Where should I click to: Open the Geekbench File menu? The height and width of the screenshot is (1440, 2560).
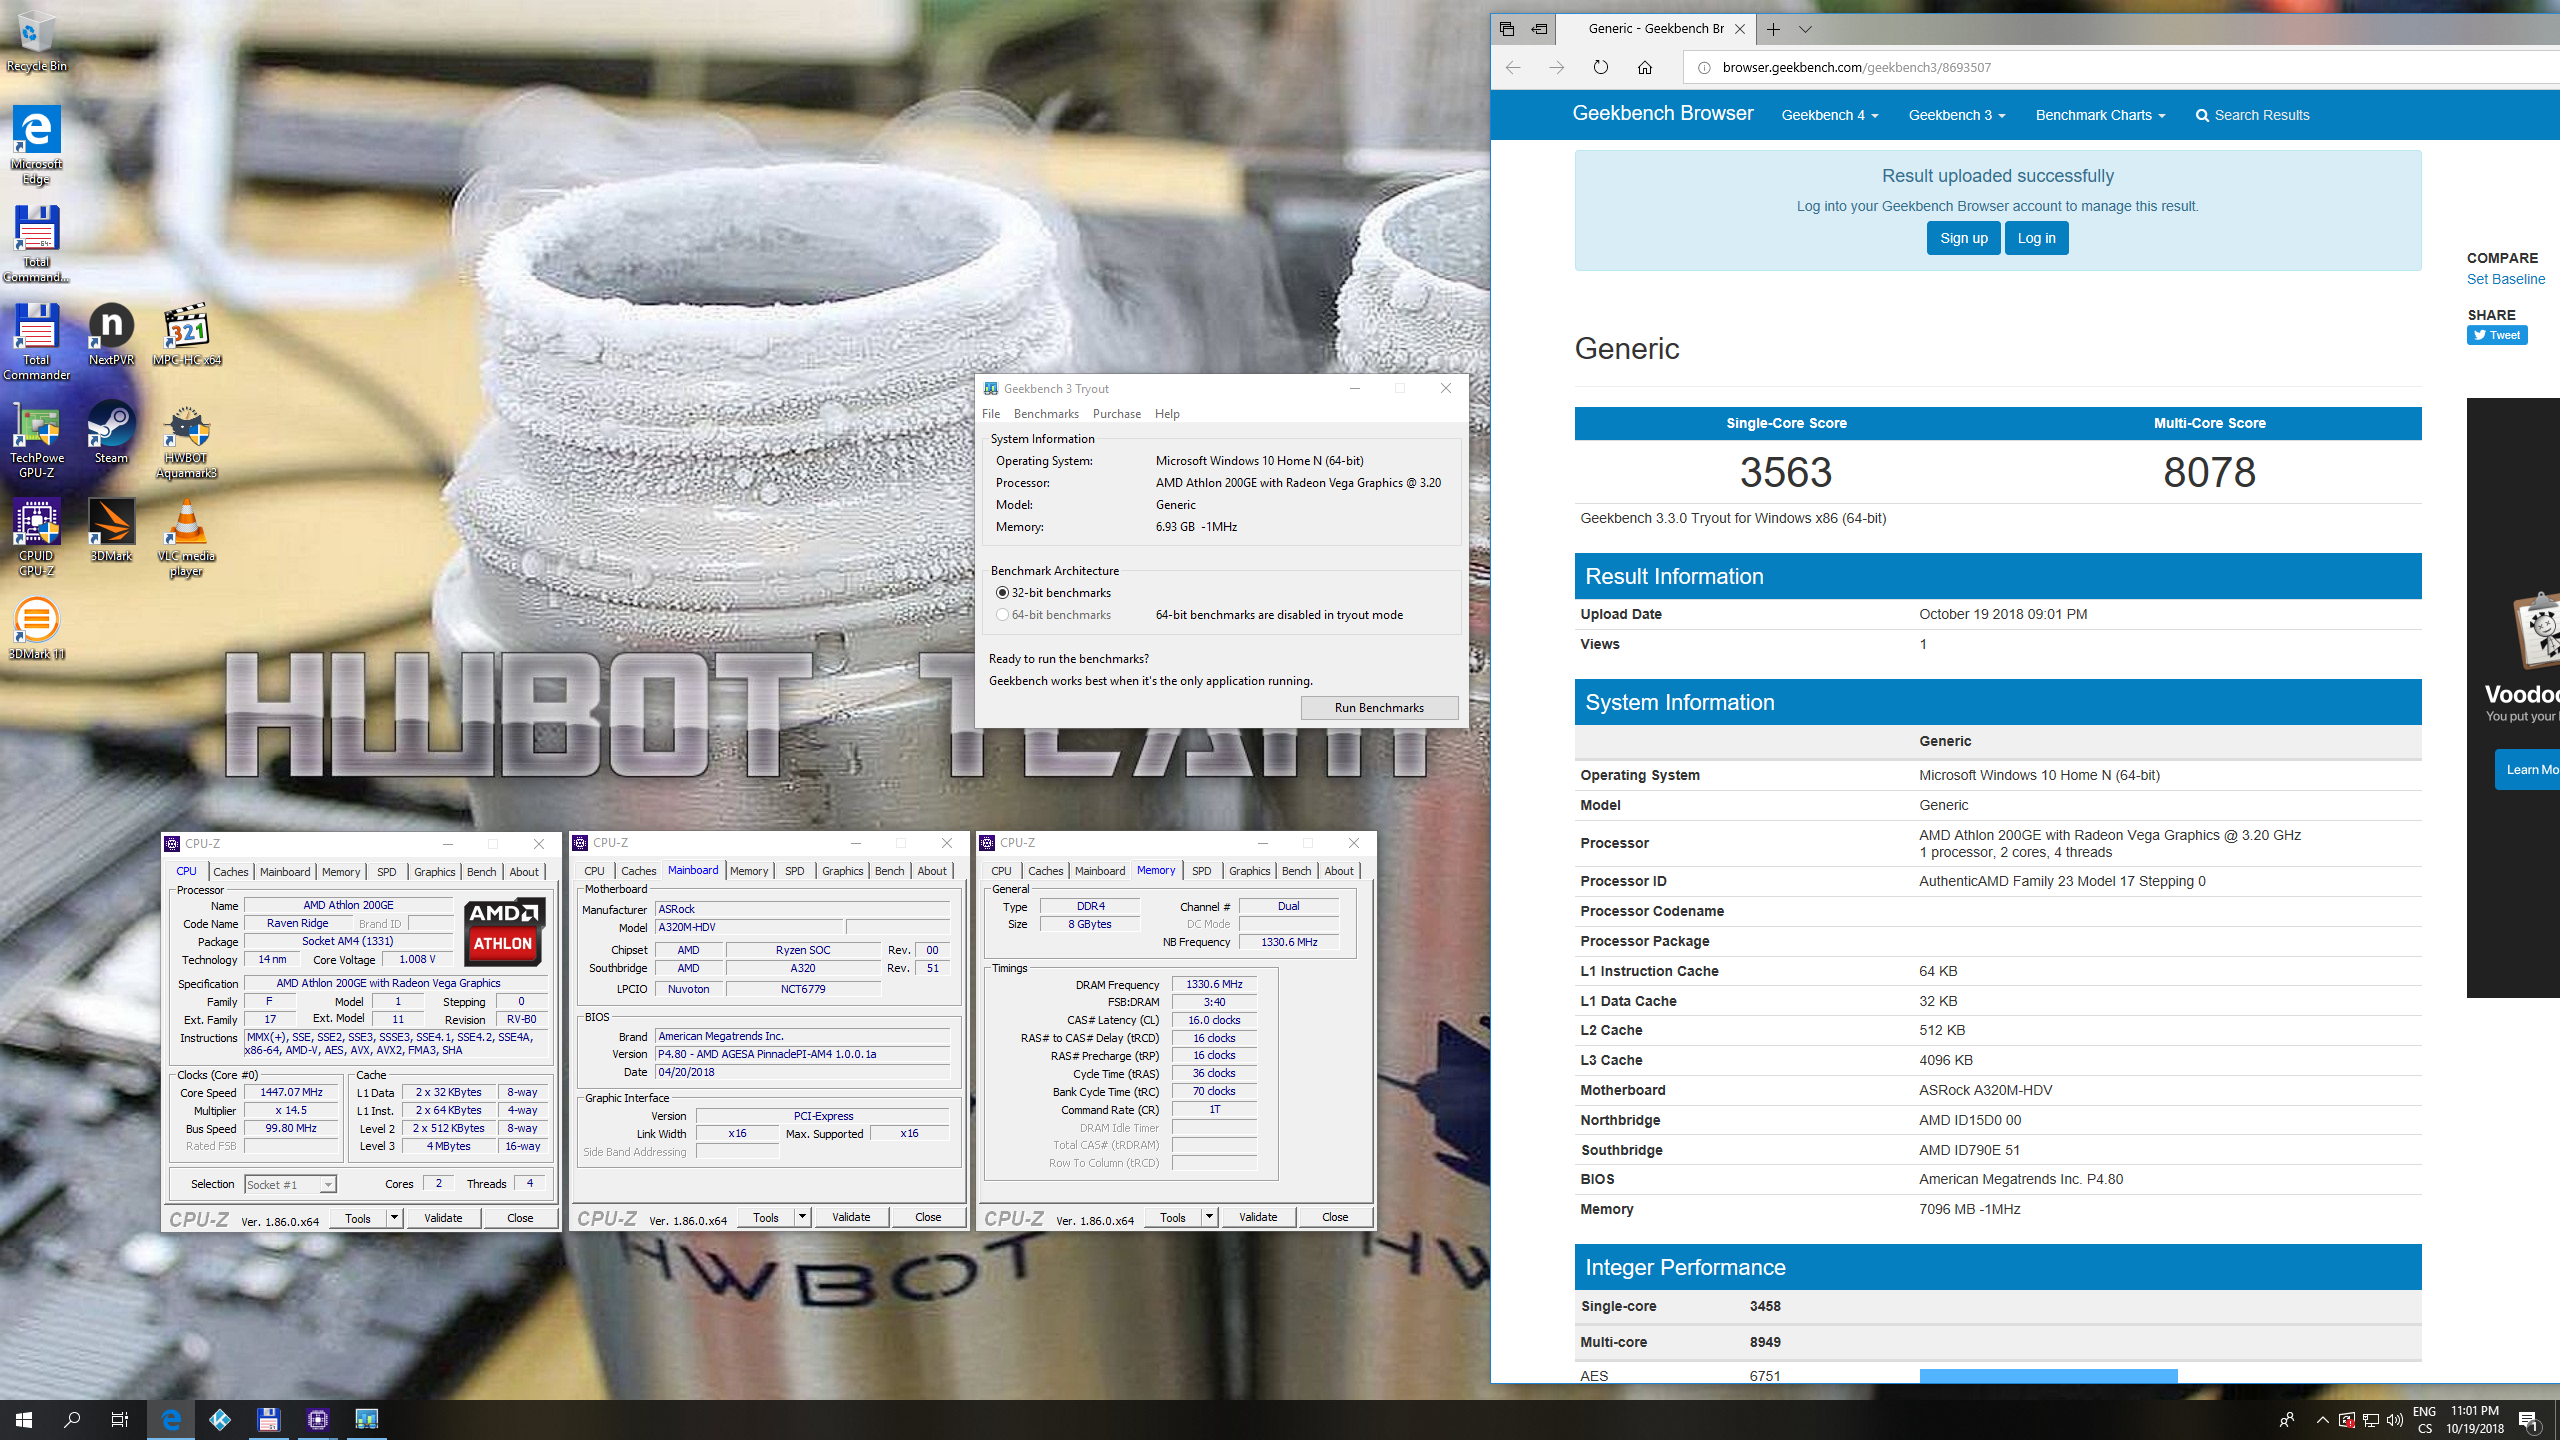[x=991, y=414]
